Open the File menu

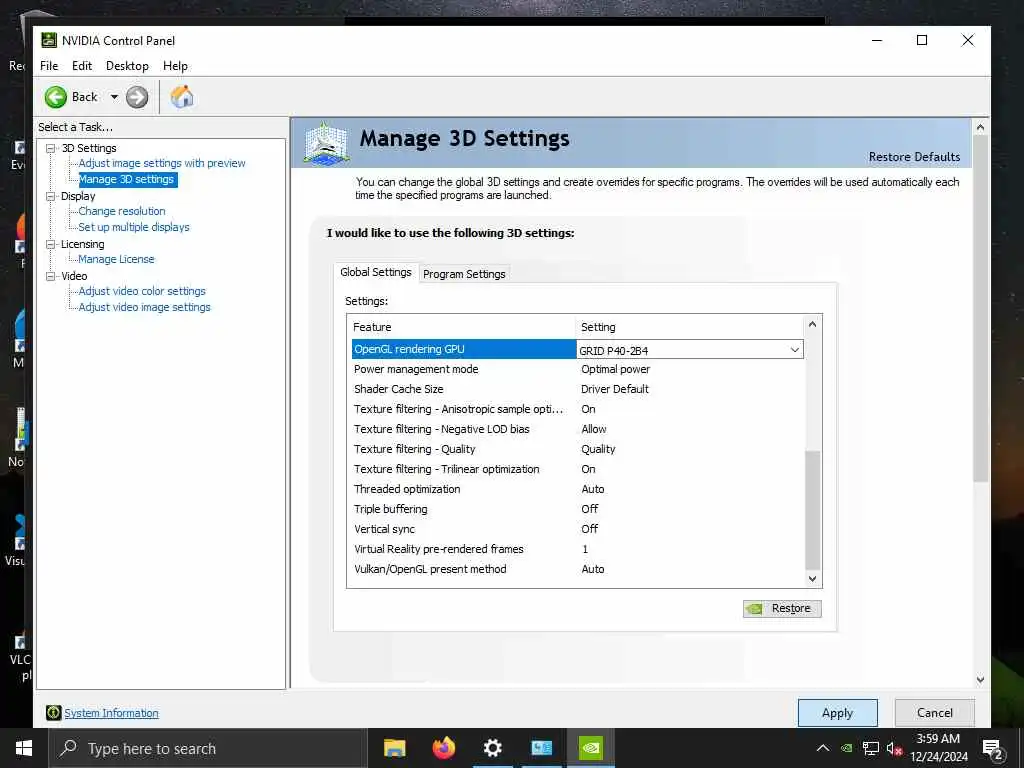pyautogui.click(x=49, y=66)
